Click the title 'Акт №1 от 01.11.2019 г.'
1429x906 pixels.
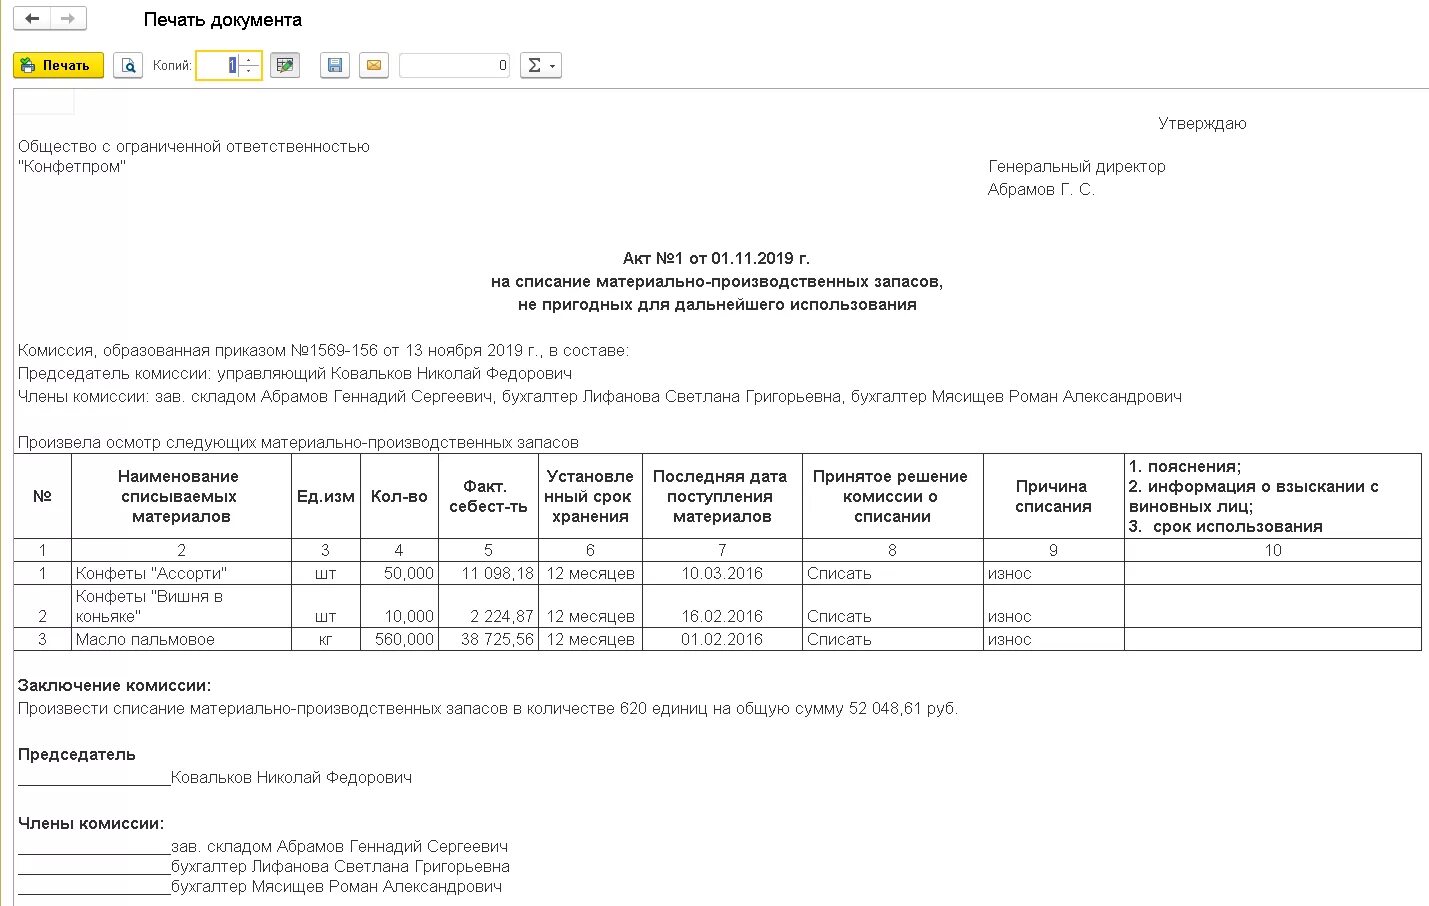point(716,258)
